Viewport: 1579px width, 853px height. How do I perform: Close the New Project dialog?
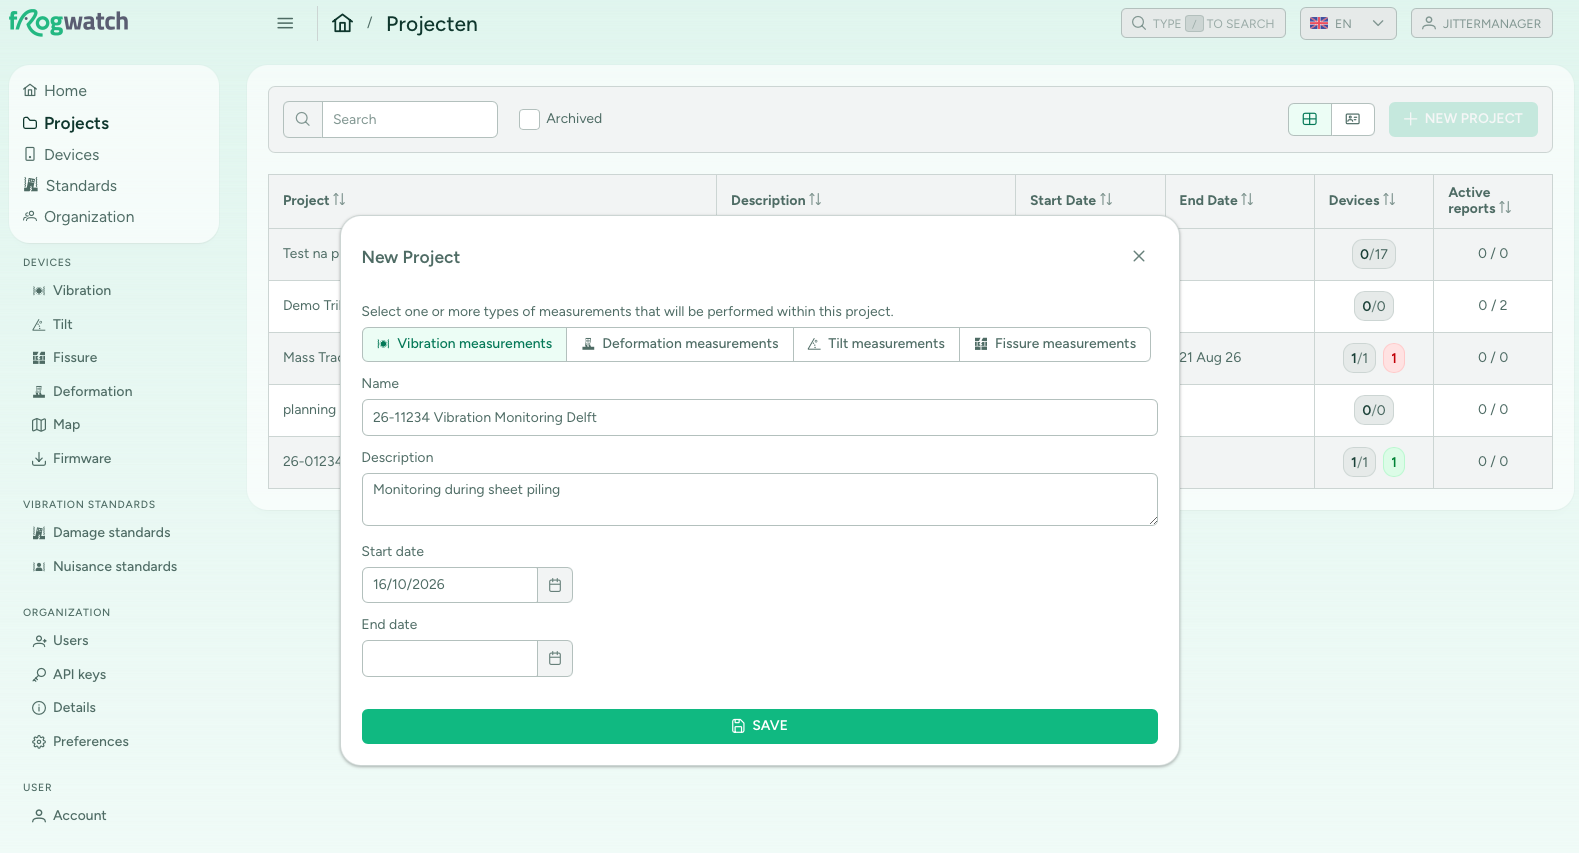tap(1139, 256)
